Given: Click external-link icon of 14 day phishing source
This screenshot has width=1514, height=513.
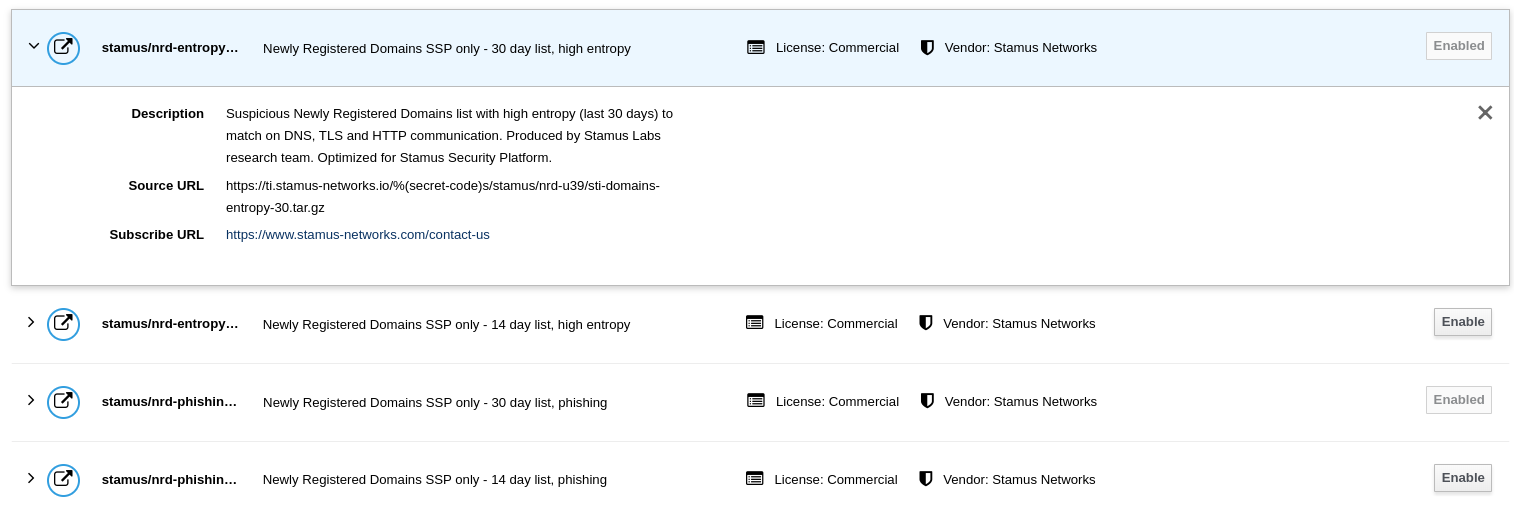Looking at the screenshot, I should click(63, 479).
